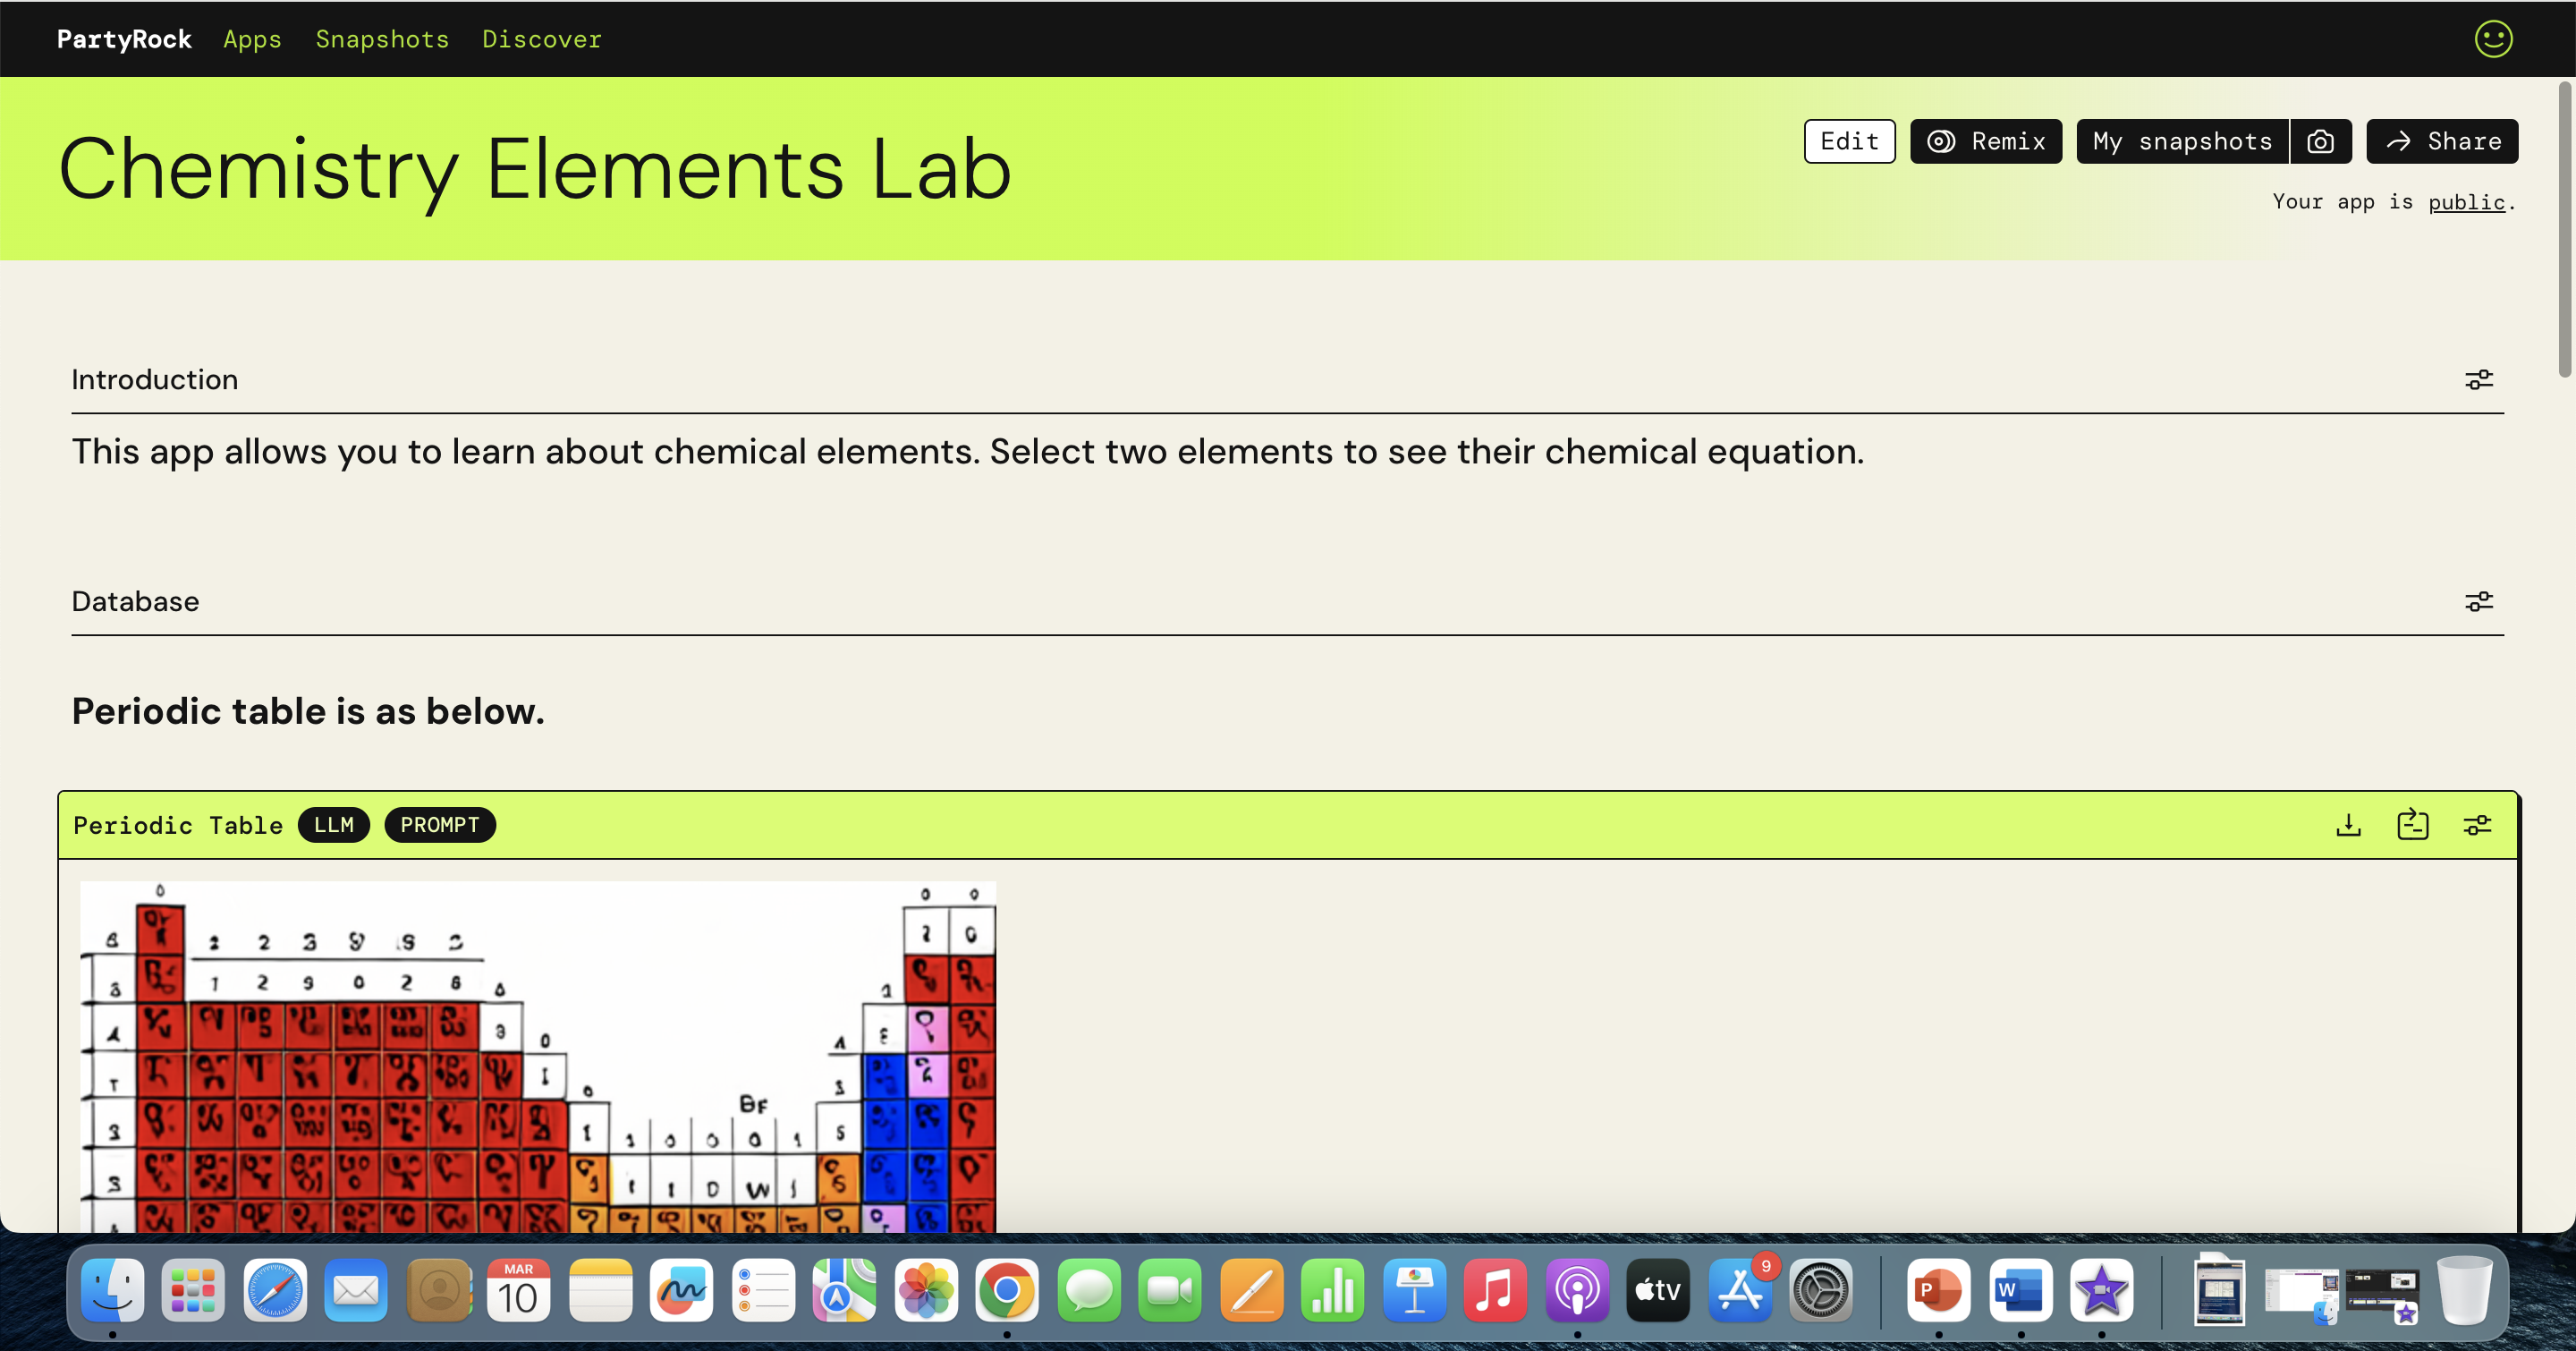Download the Periodic Table image output
Viewport: 2576px width, 1351px height.
tap(2348, 825)
